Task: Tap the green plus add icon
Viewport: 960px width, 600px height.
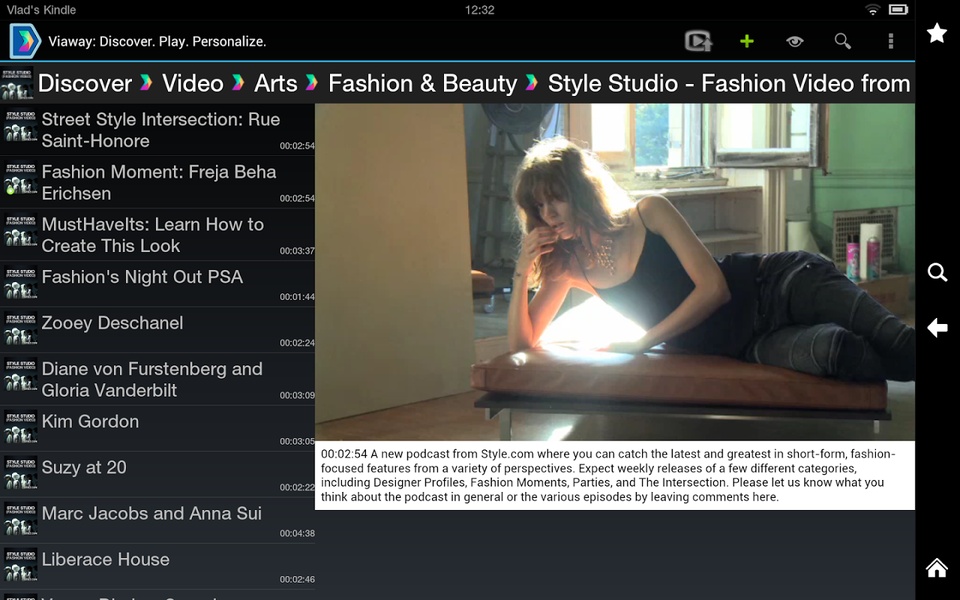Action: [746, 41]
